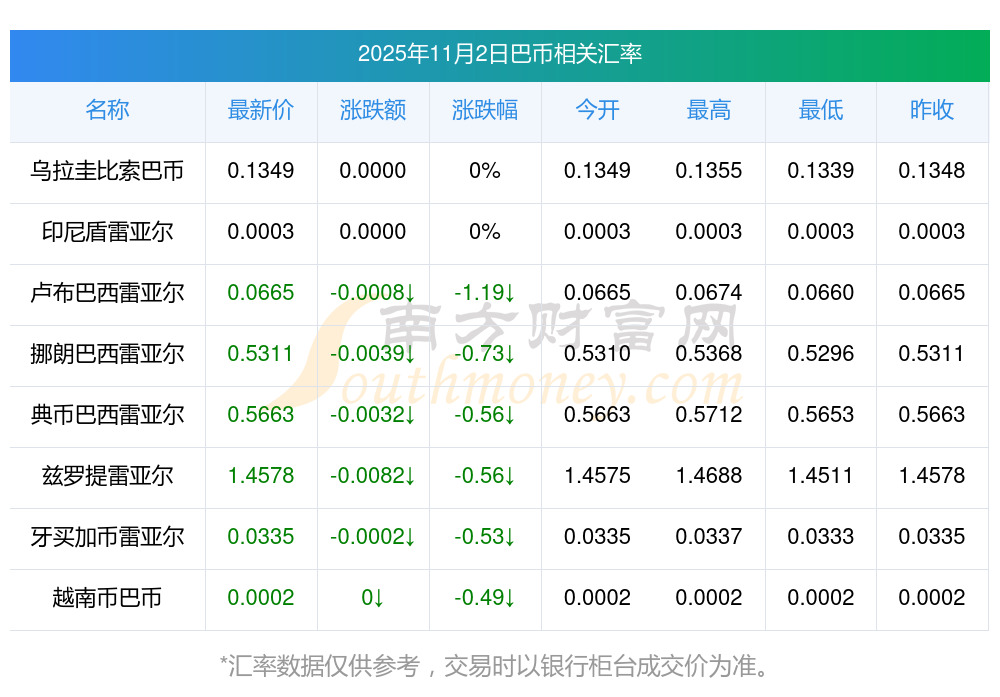Viewport: 1000px width, 697px height.
Task: Select the 典币巴西雷亚尔 row name
Action: 107,415
